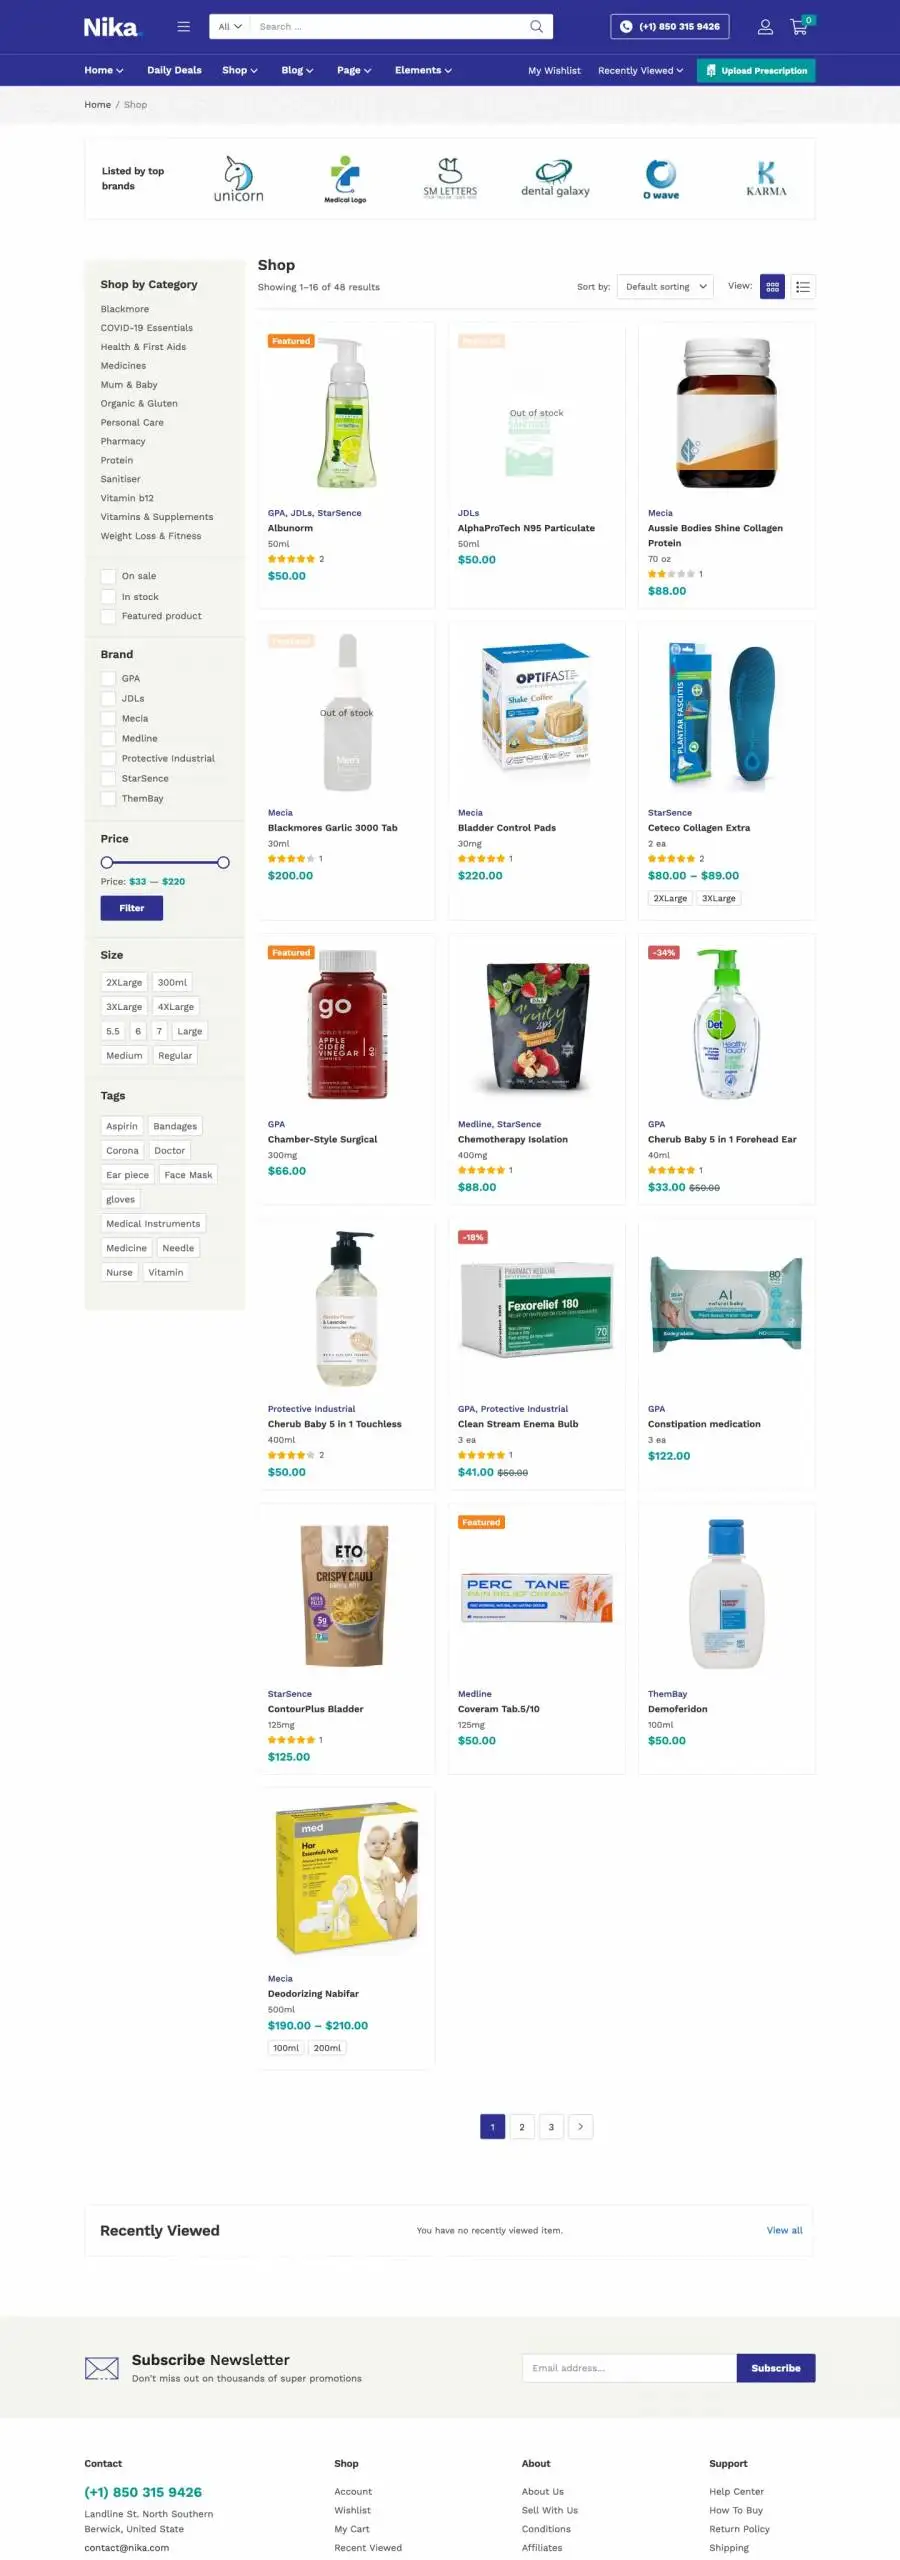Click the price Filter button
The height and width of the screenshot is (2560, 900).
(131, 908)
